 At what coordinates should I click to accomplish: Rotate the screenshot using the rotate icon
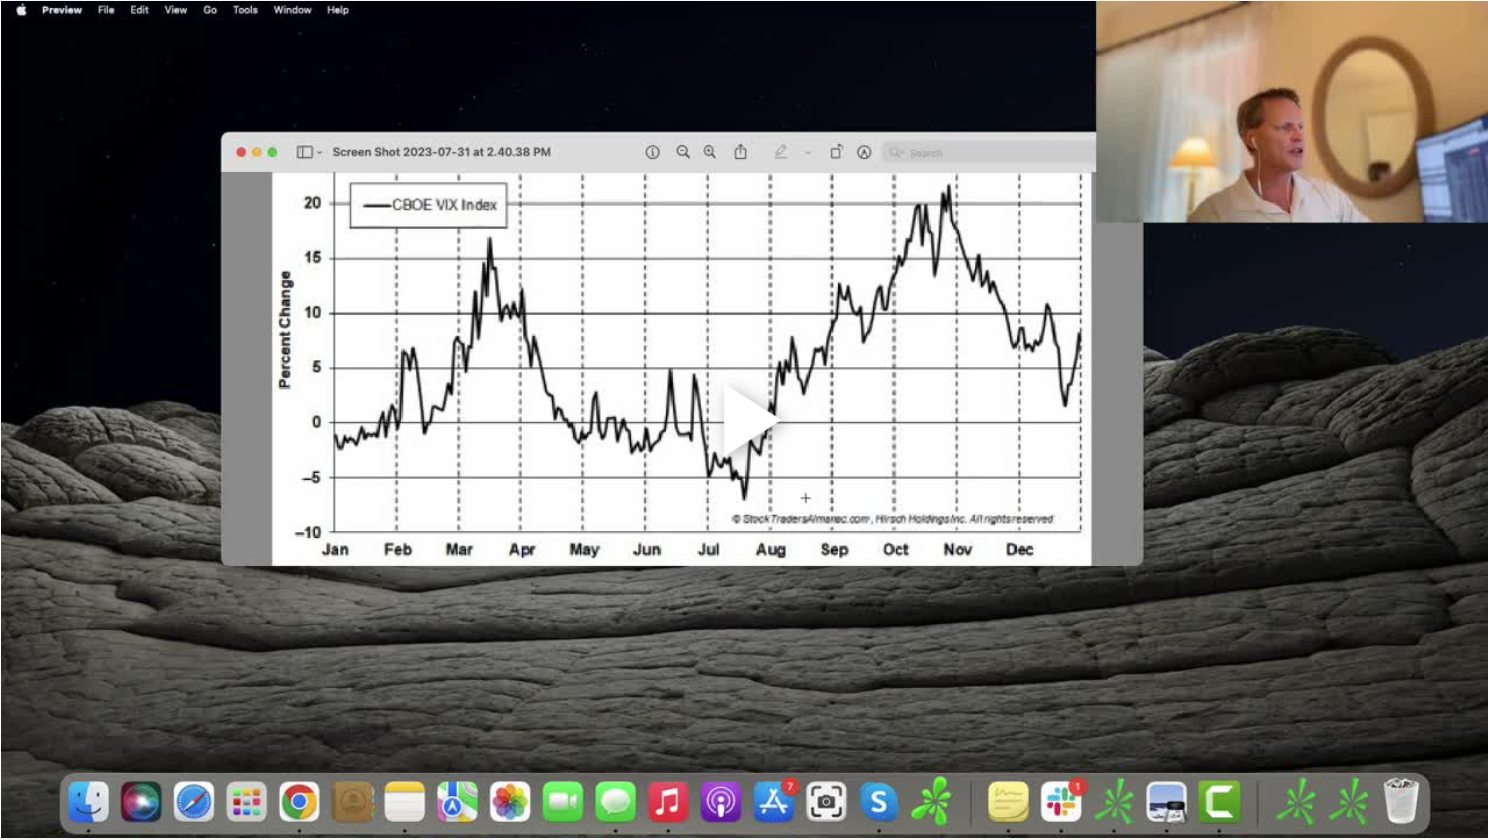(836, 152)
